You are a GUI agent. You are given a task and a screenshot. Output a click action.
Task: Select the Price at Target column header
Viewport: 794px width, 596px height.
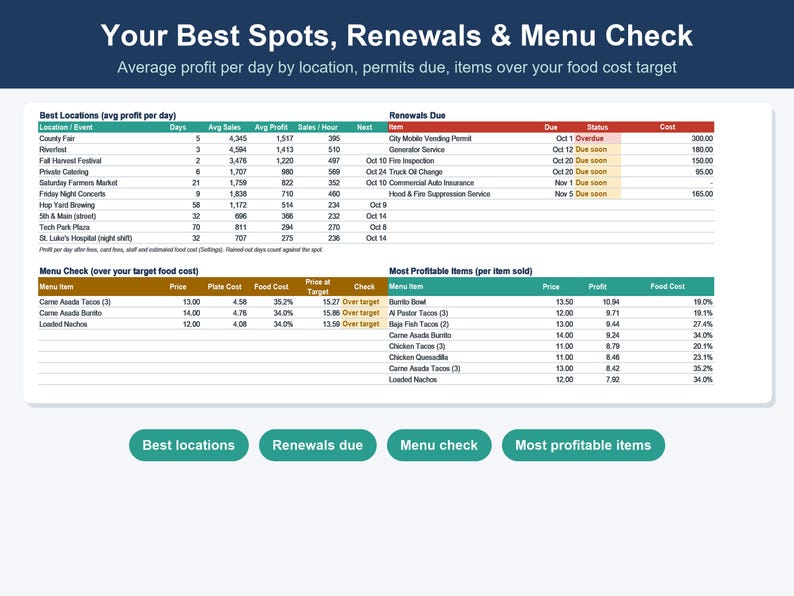[317, 287]
